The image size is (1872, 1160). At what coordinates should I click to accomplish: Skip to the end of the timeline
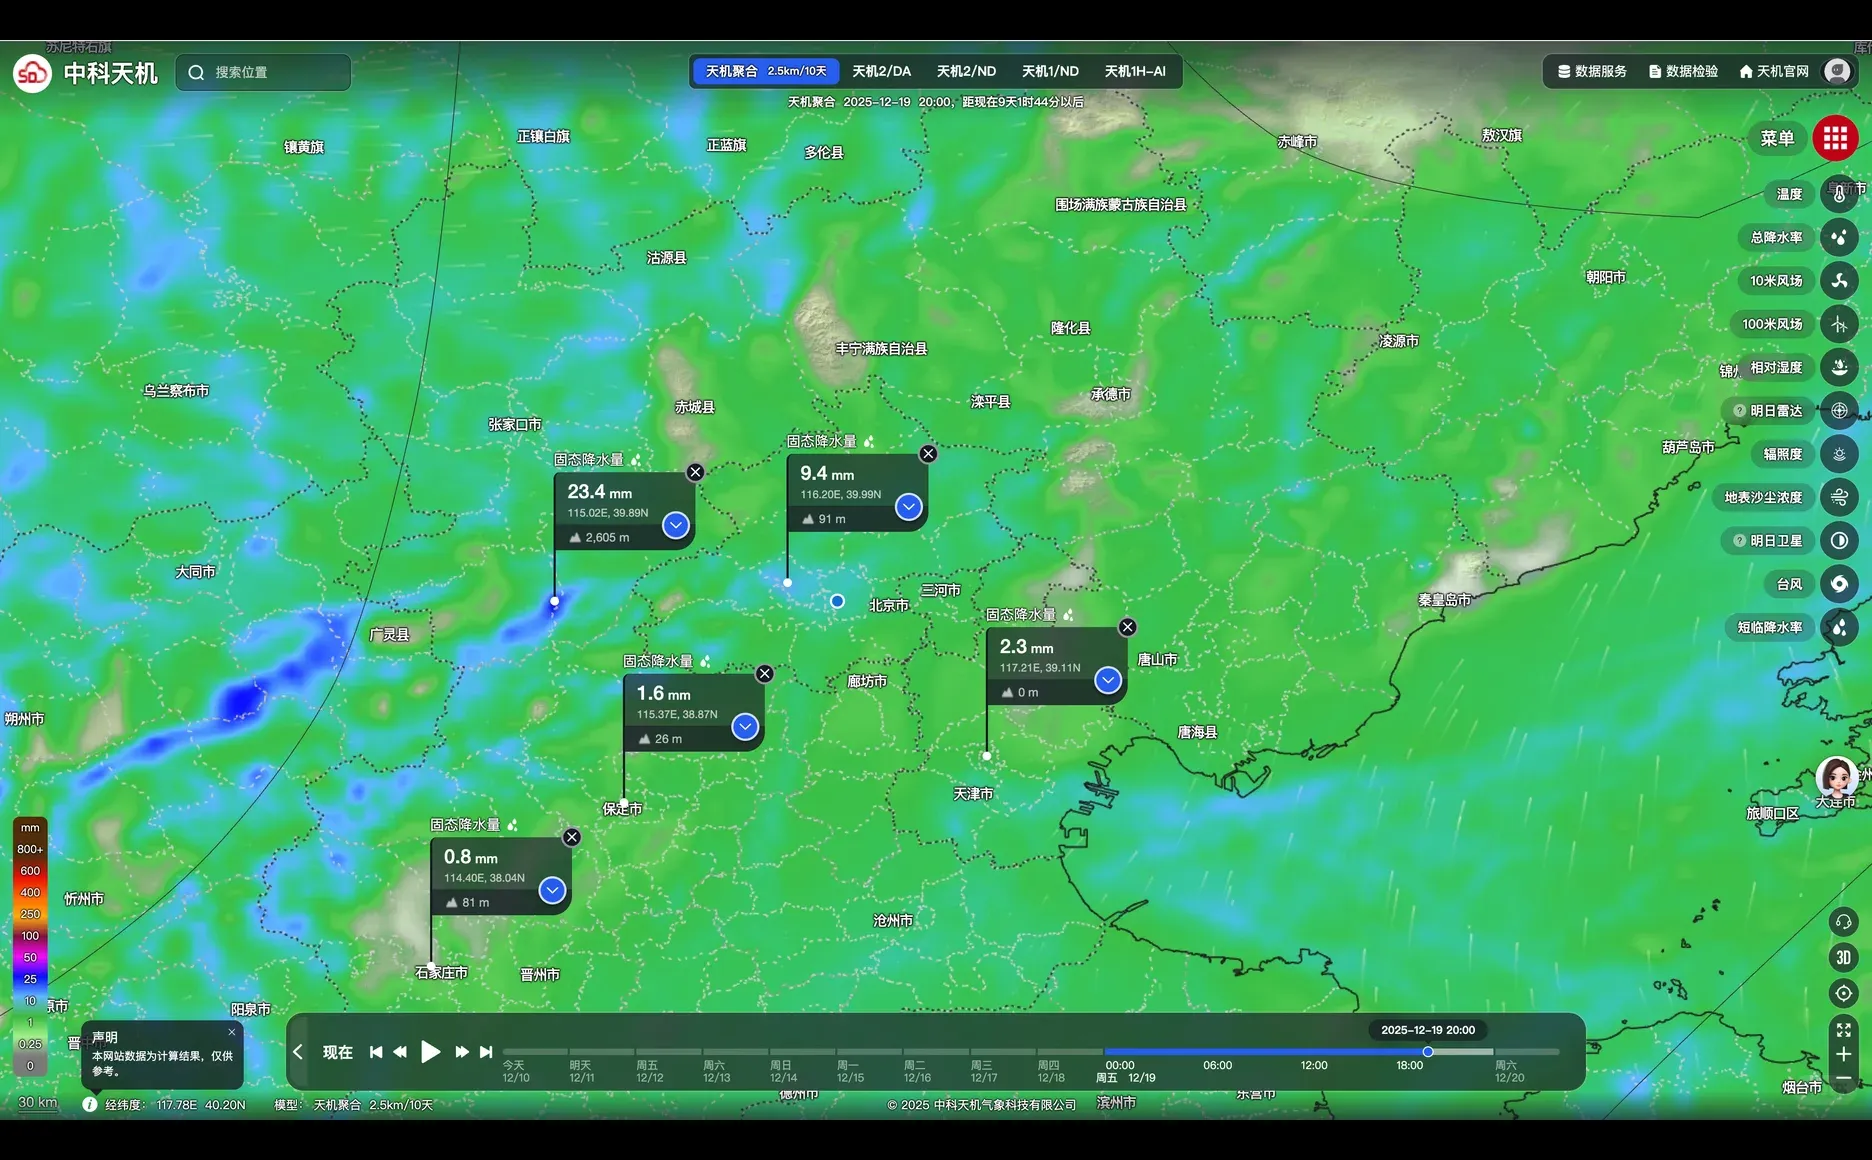(x=486, y=1052)
